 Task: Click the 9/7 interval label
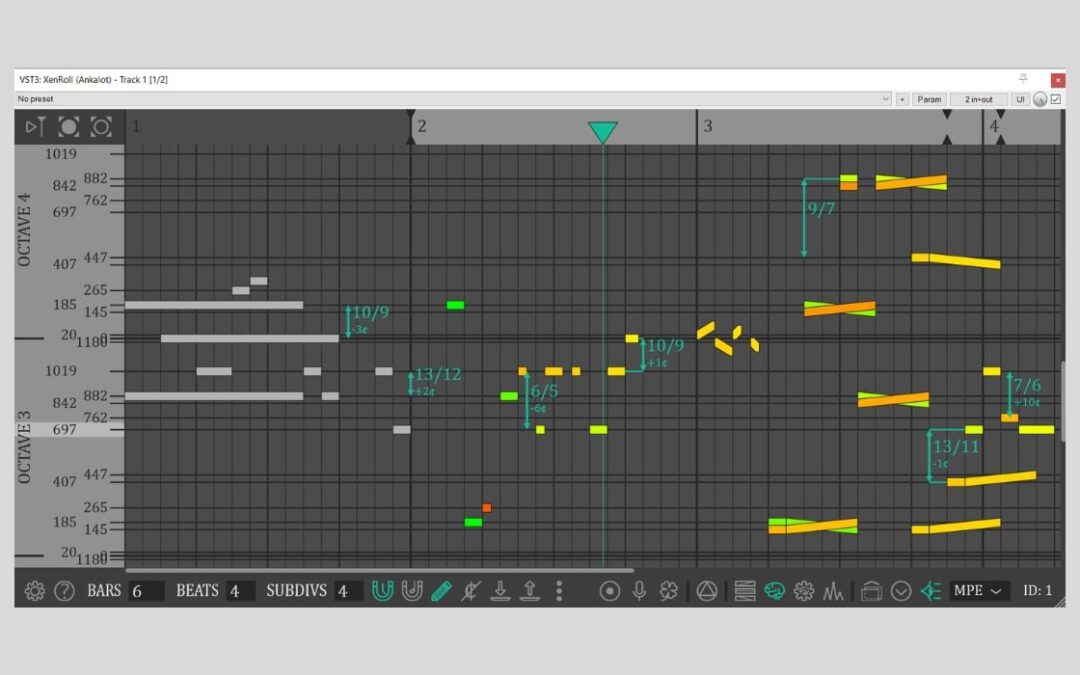tap(820, 208)
